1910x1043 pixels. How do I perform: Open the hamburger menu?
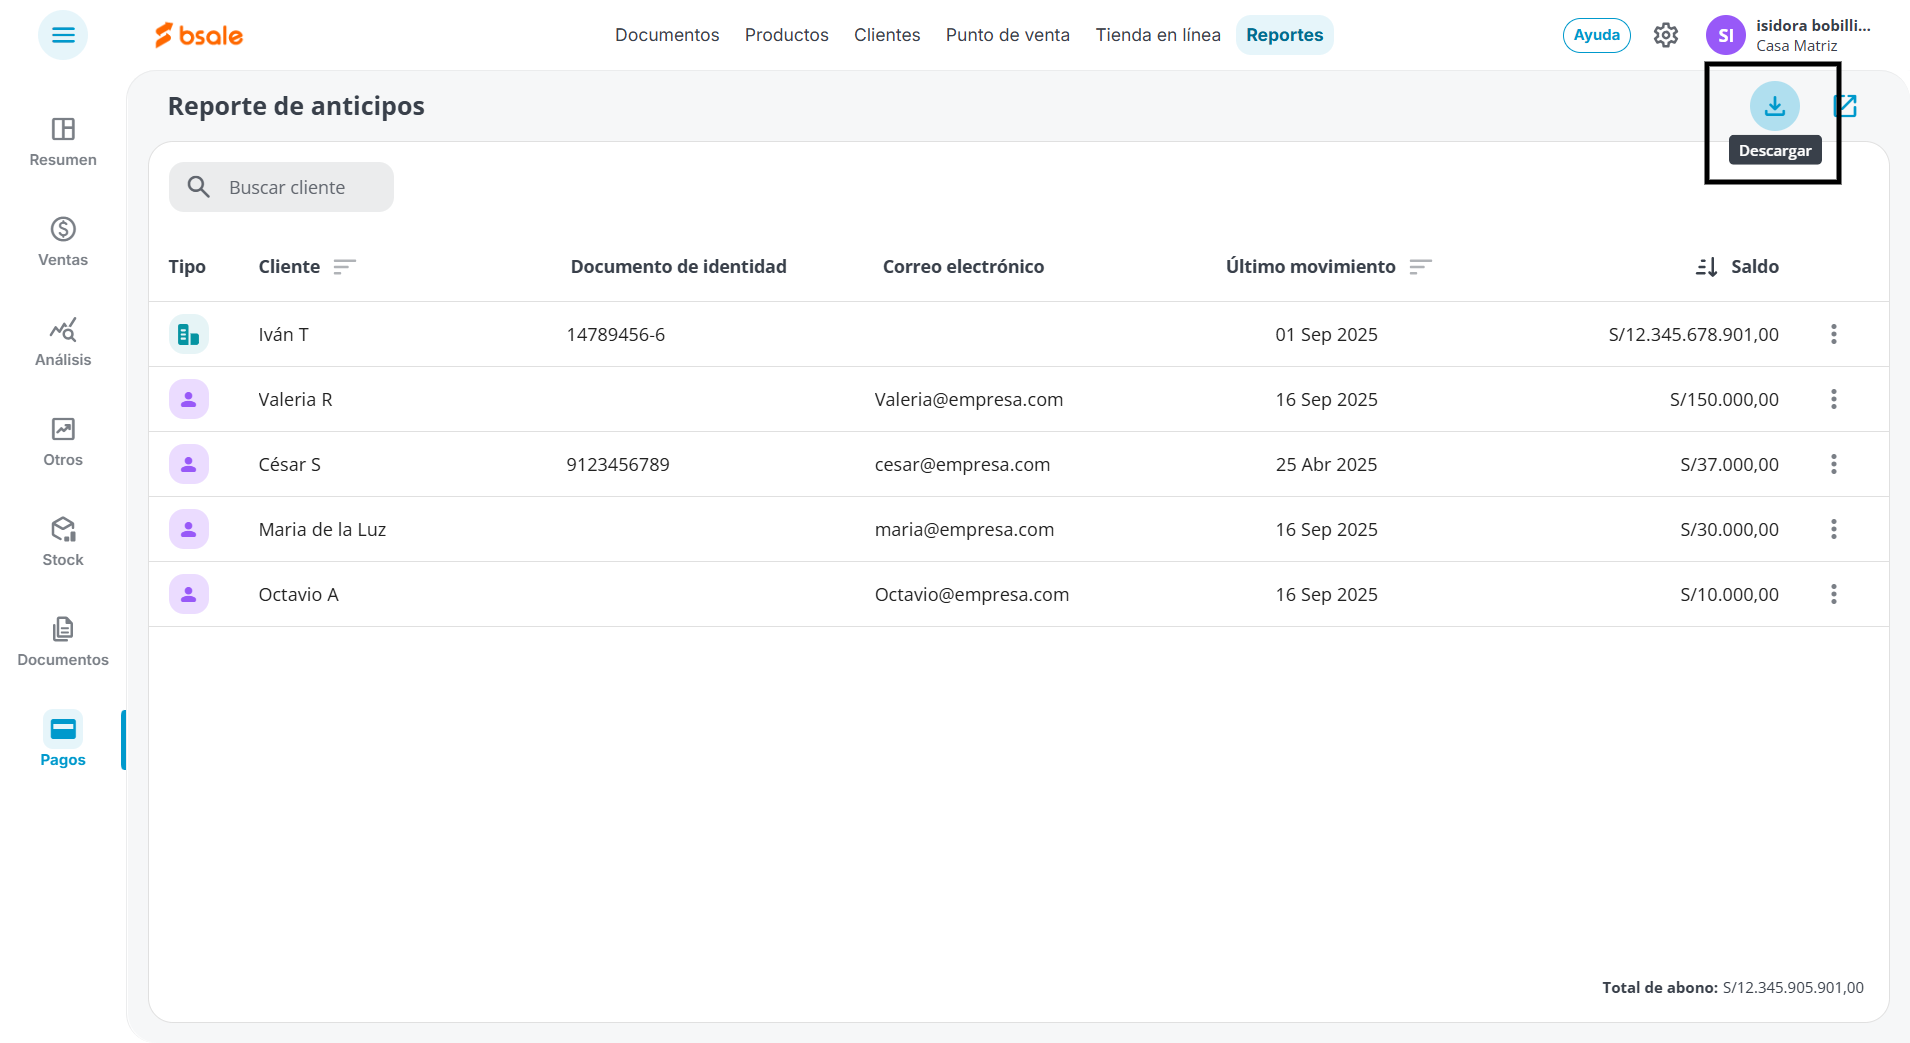tap(63, 35)
